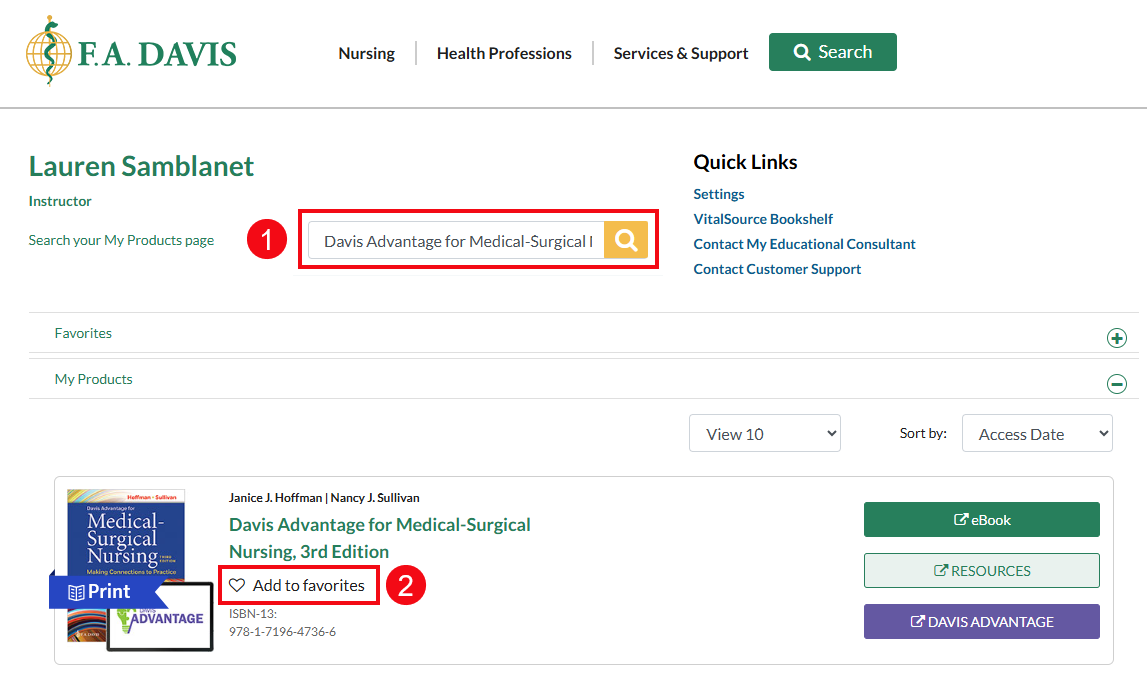Viewport: 1147px width, 674px height.
Task: Click the green Search button
Action: pos(832,52)
